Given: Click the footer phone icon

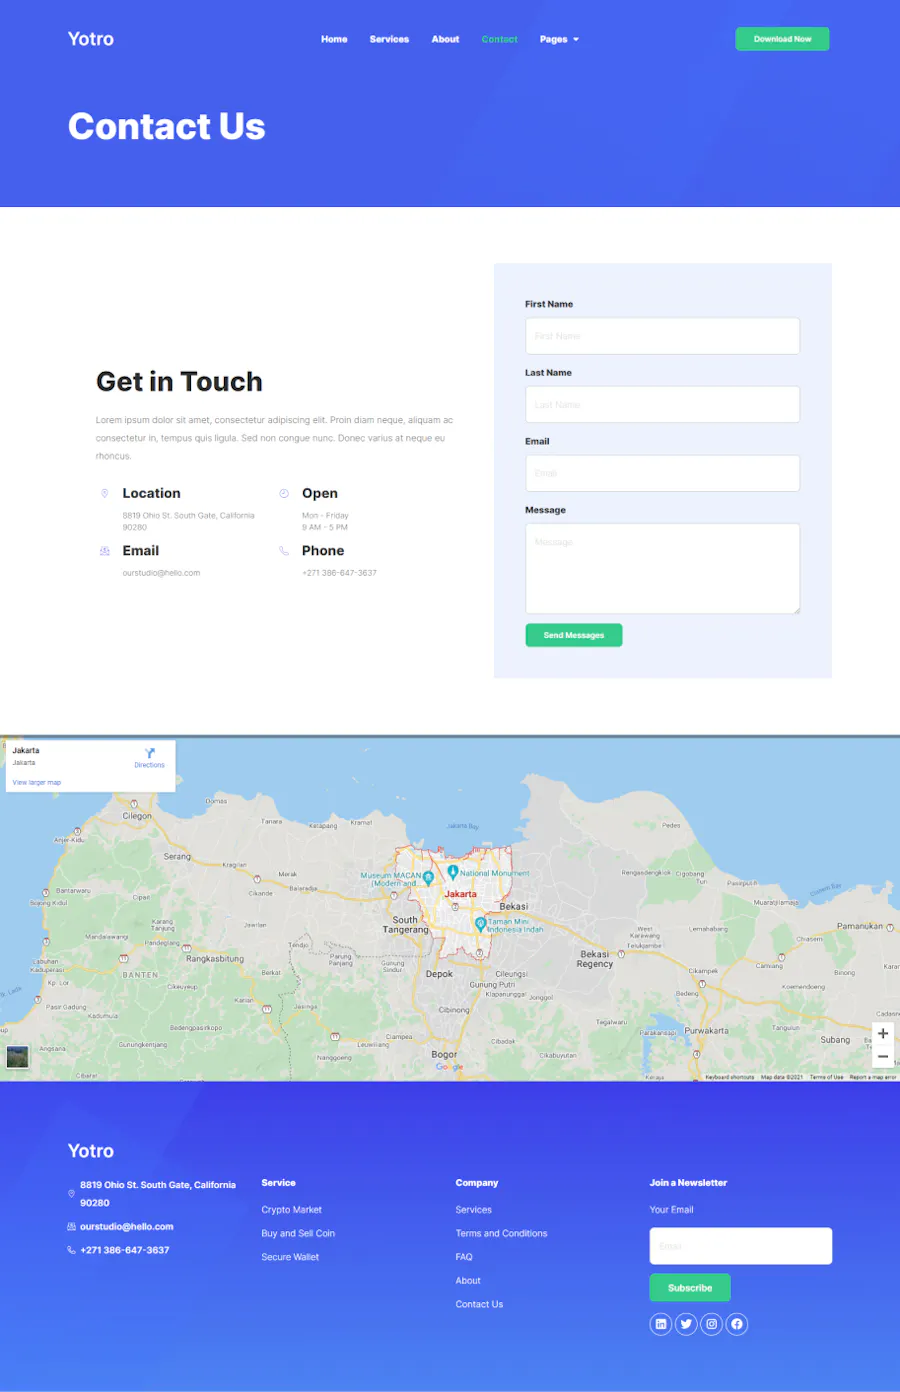Looking at the screenshot, I should pos(71,1250).
